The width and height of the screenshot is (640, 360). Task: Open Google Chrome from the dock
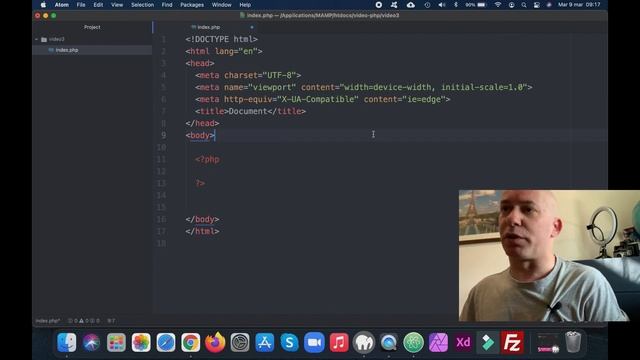[x=190, y=342]
